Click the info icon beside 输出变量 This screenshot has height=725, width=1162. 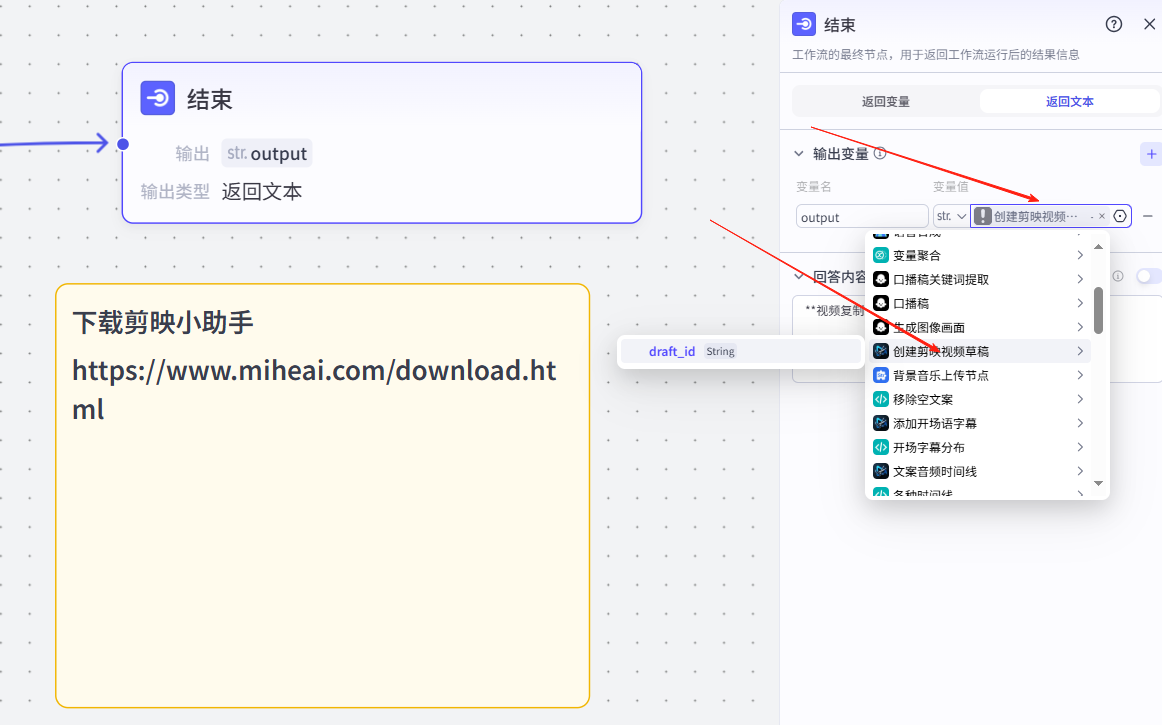(880, 154)
